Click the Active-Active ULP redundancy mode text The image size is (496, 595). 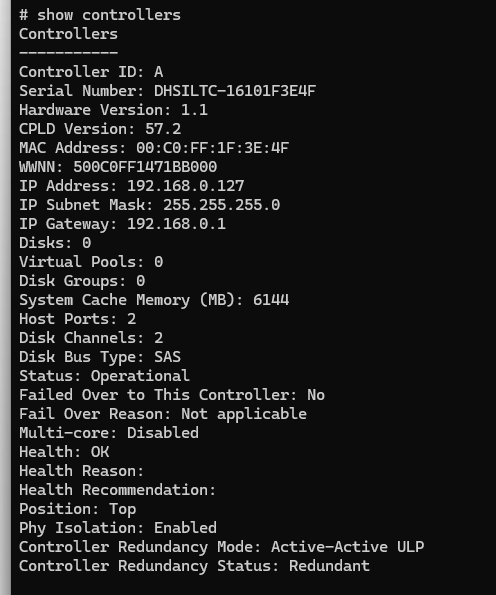(348, 547)
